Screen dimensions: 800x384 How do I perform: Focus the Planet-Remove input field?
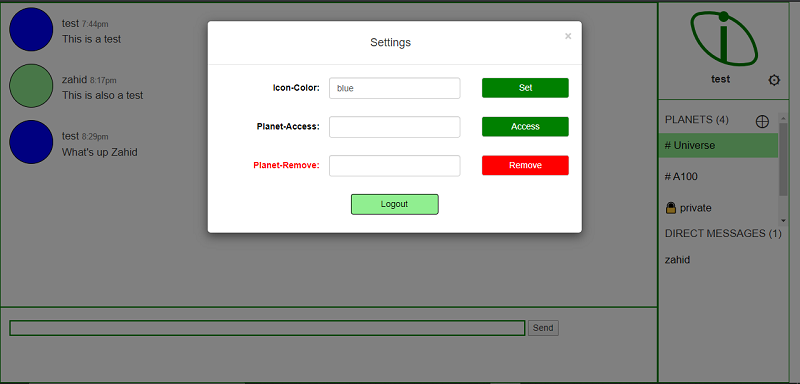click(x=394, y=166)
